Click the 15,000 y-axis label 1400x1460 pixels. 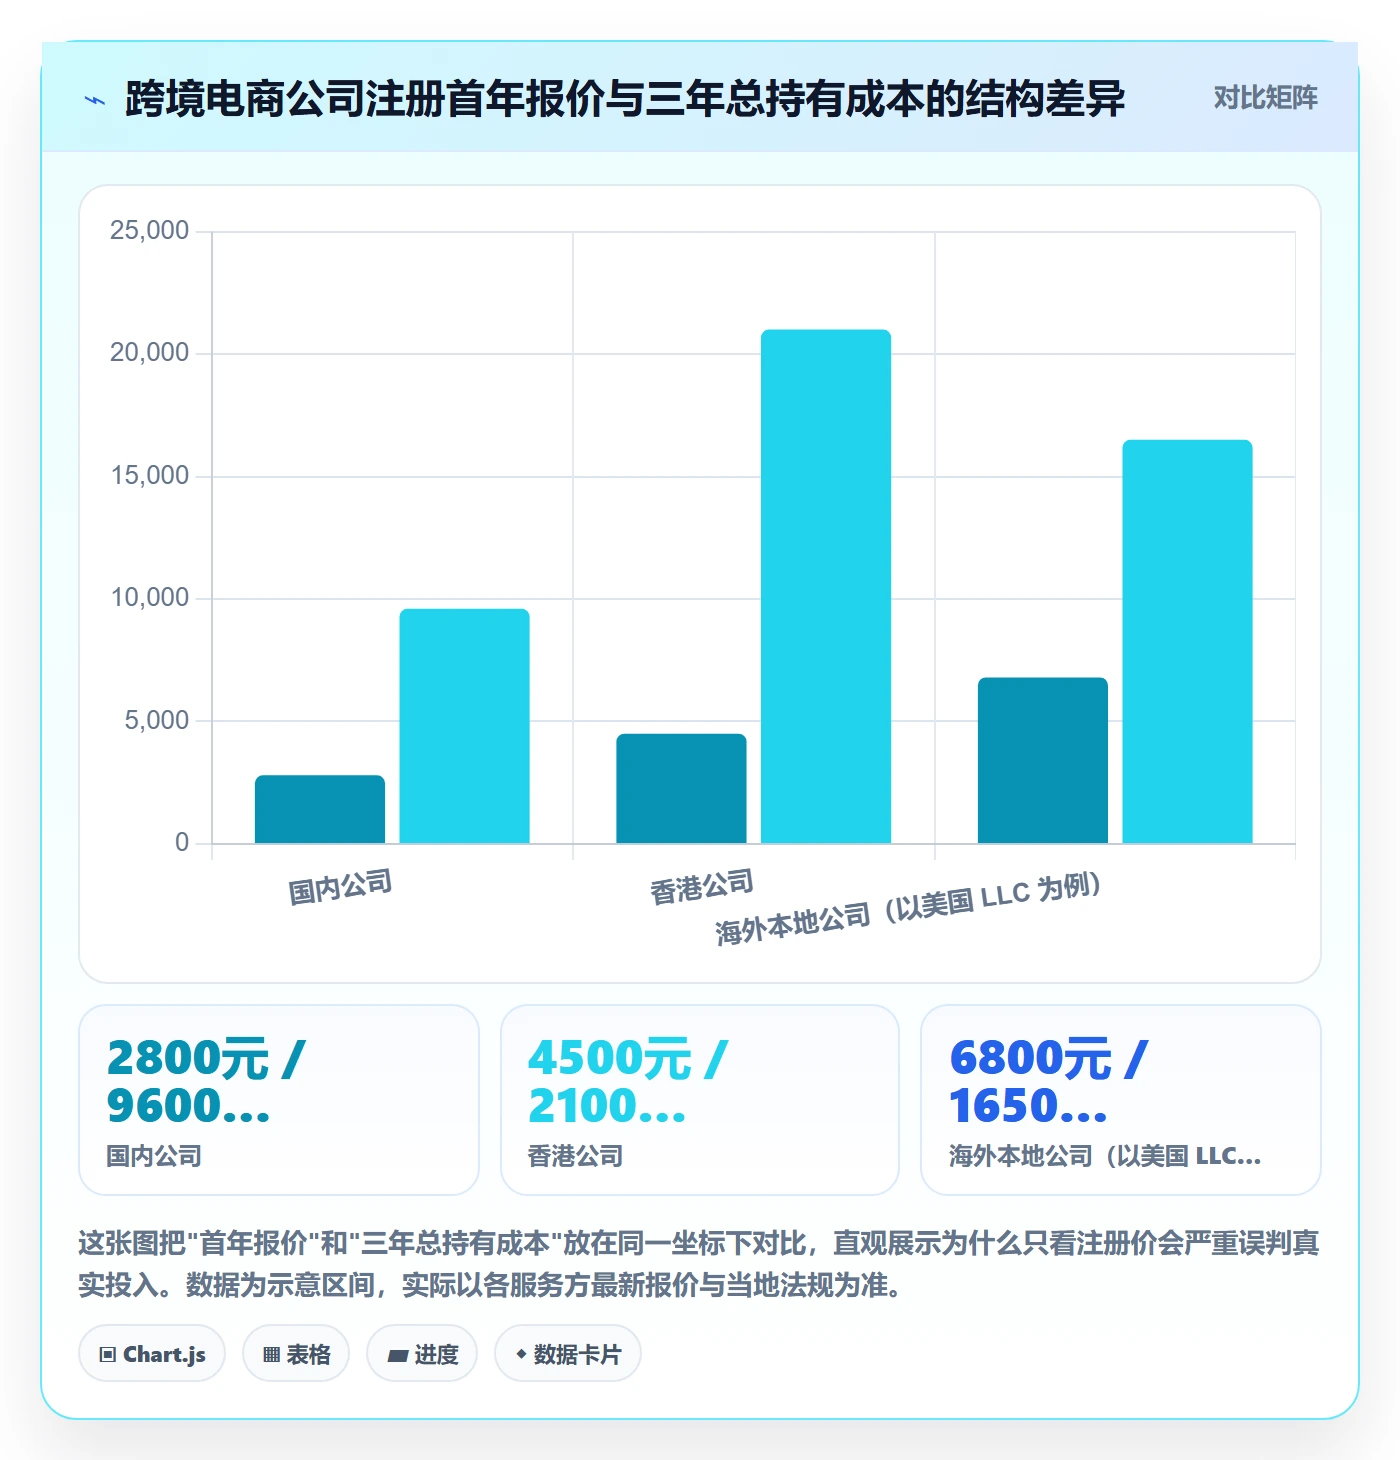point(149,476)
